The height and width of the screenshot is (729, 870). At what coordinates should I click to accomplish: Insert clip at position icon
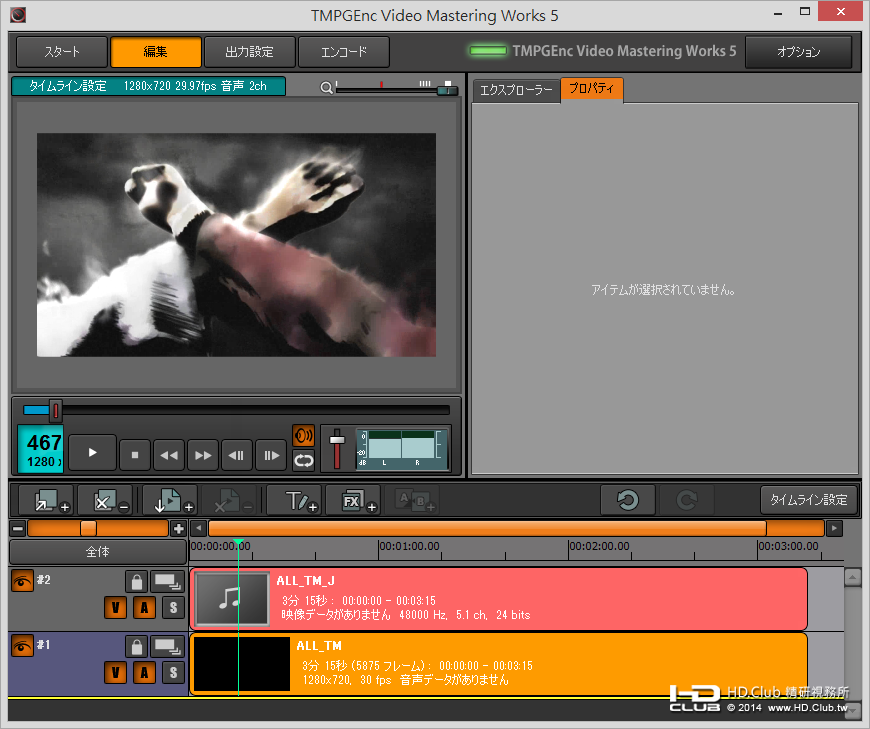[170, 500]
